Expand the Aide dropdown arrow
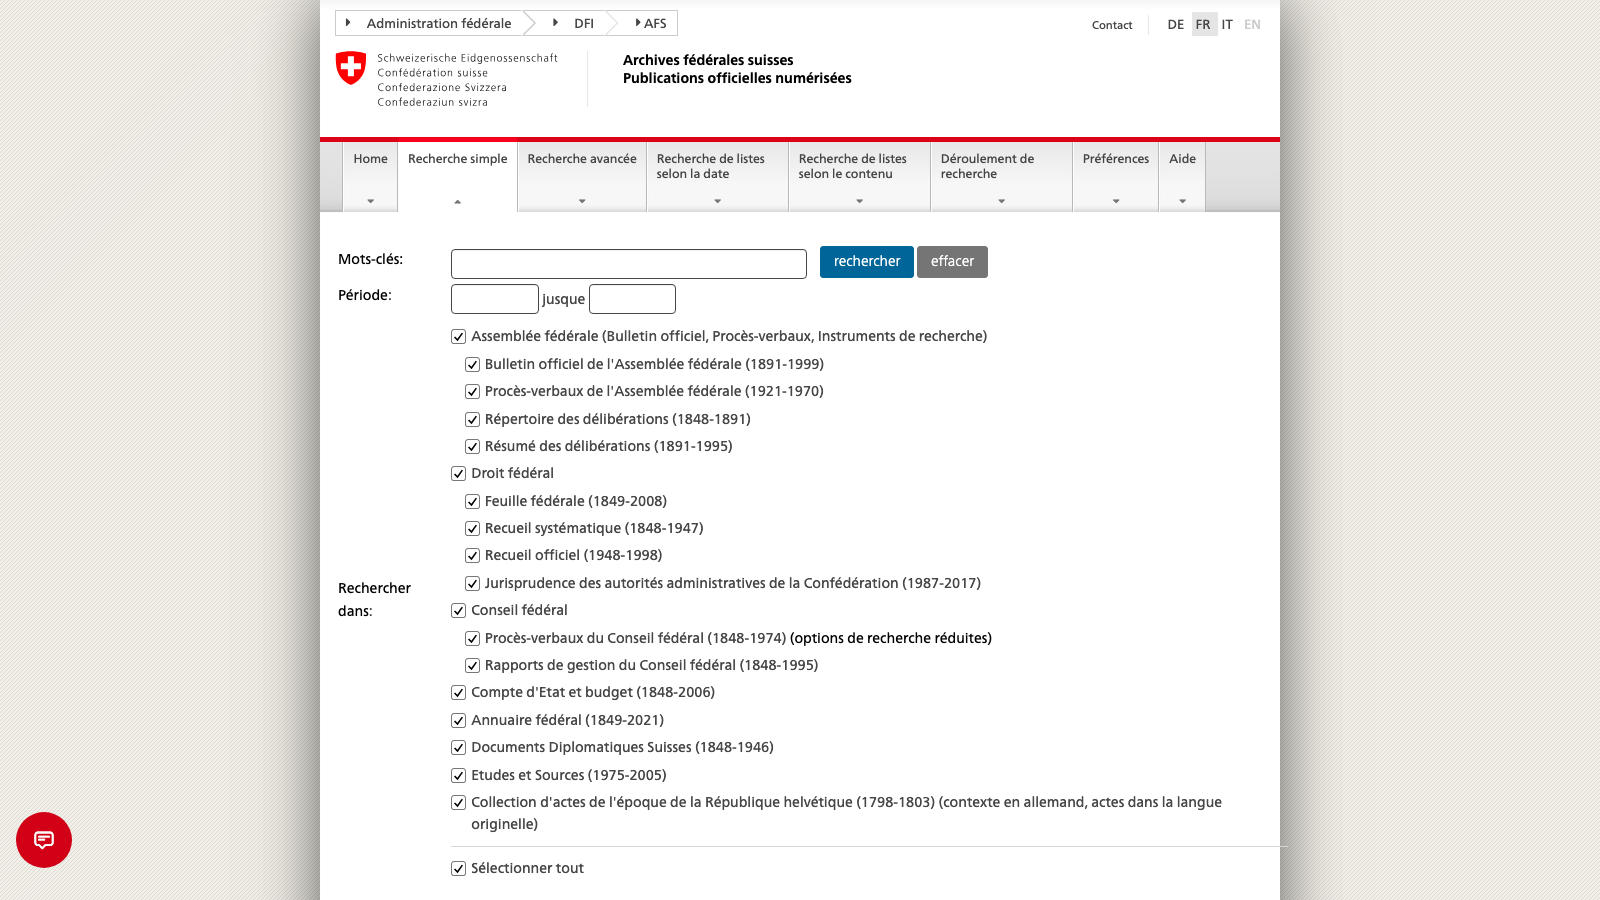Image resolution: width=1600 pixels, height=900 pixels. coord(1182,199)
